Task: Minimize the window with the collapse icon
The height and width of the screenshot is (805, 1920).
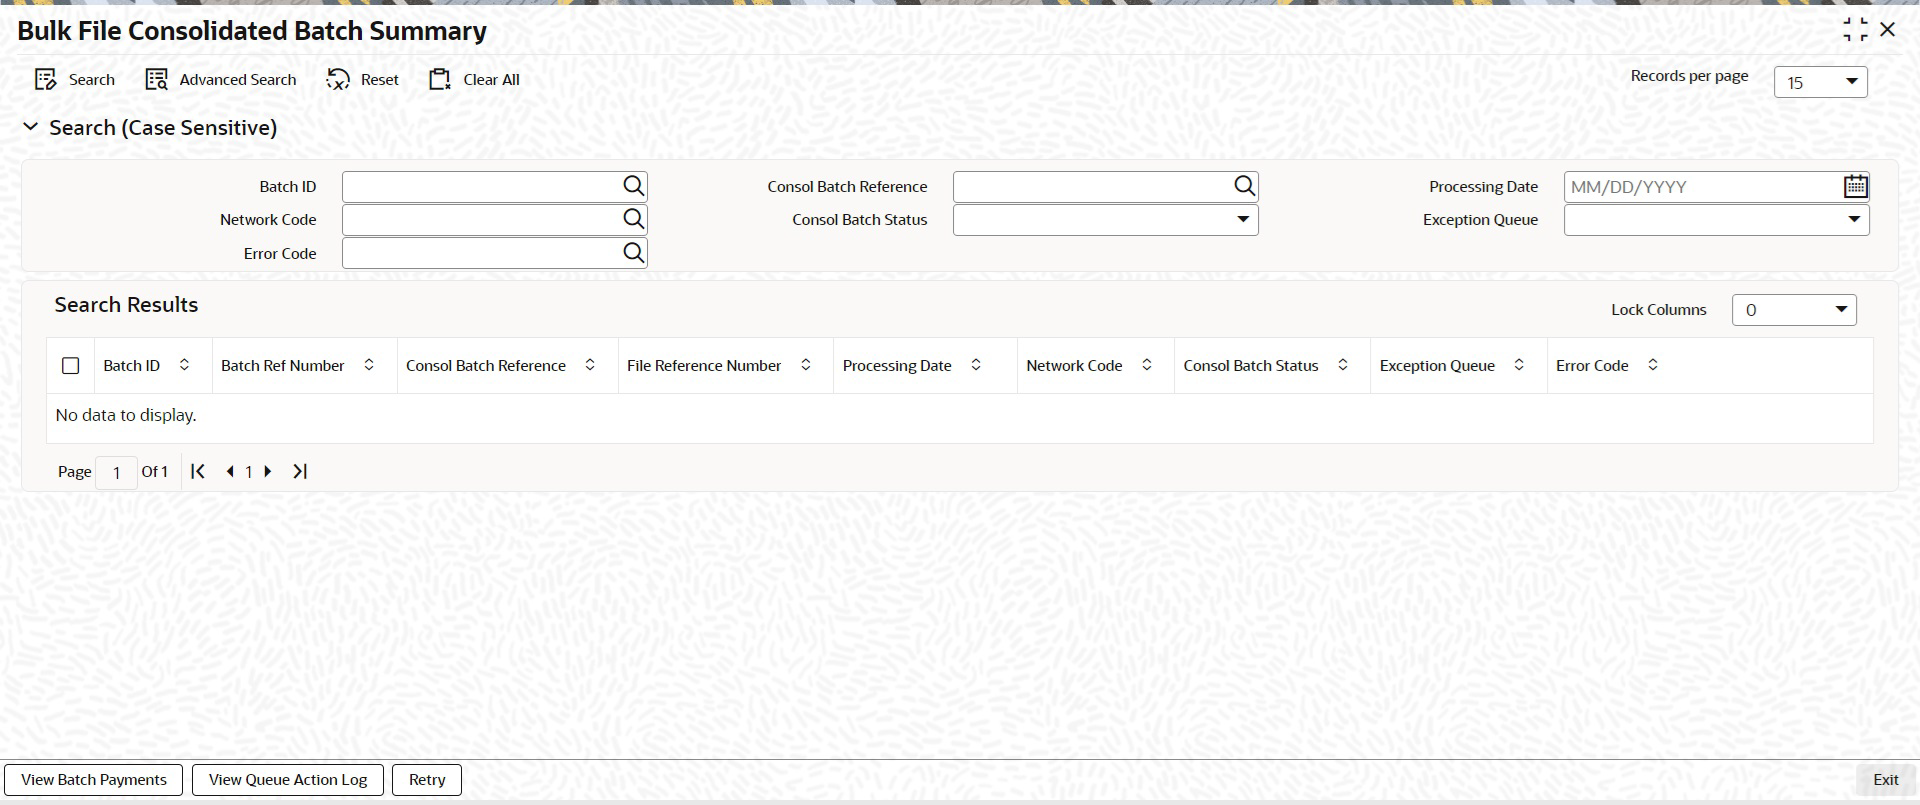Action: pyautogui.click(x=1855, y=30)
